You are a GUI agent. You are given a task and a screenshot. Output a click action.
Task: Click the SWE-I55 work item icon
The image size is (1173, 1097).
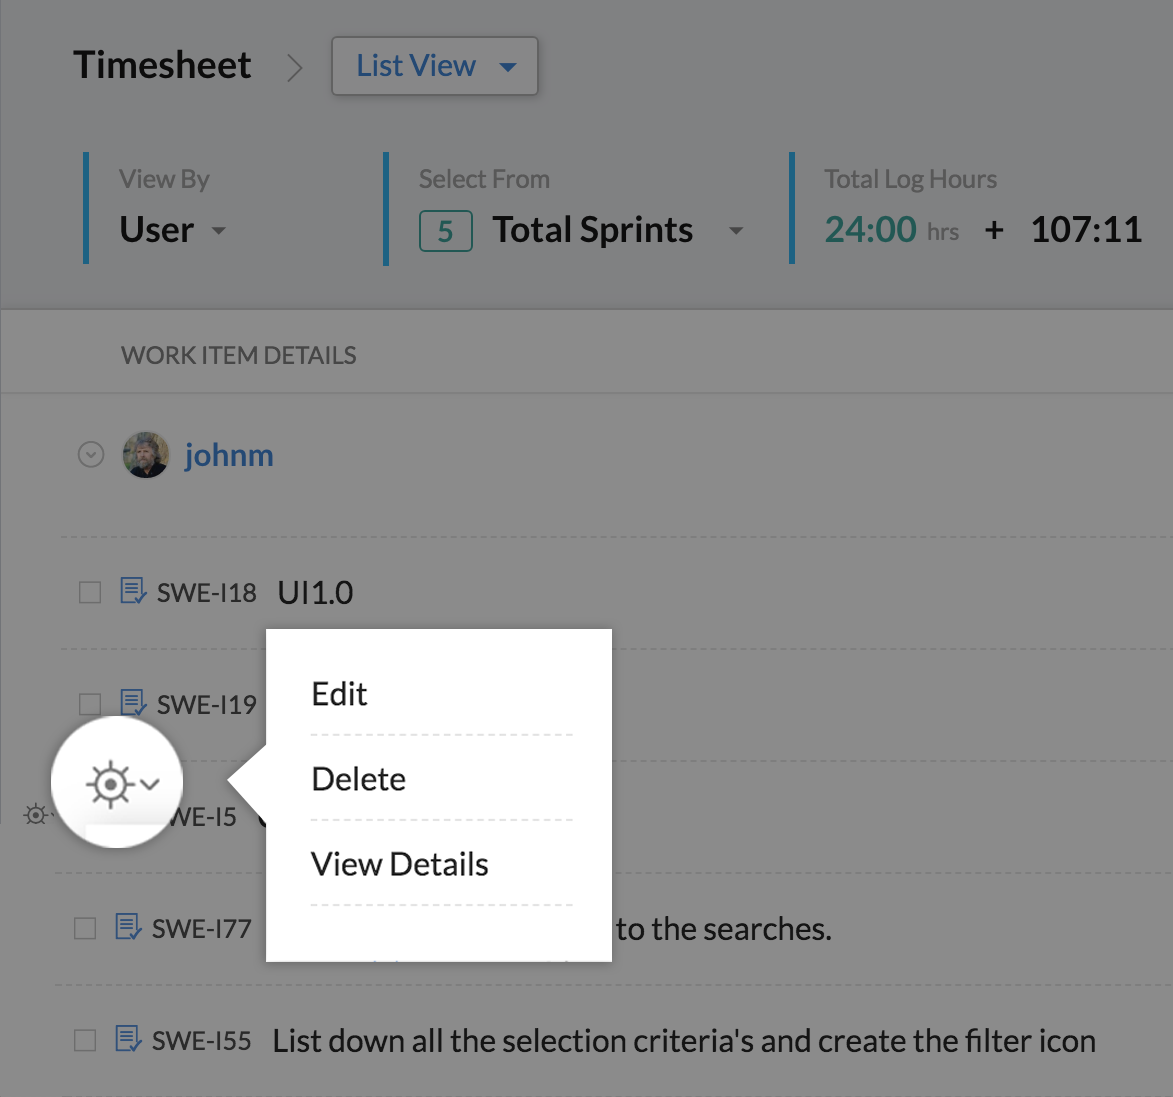128,1040
